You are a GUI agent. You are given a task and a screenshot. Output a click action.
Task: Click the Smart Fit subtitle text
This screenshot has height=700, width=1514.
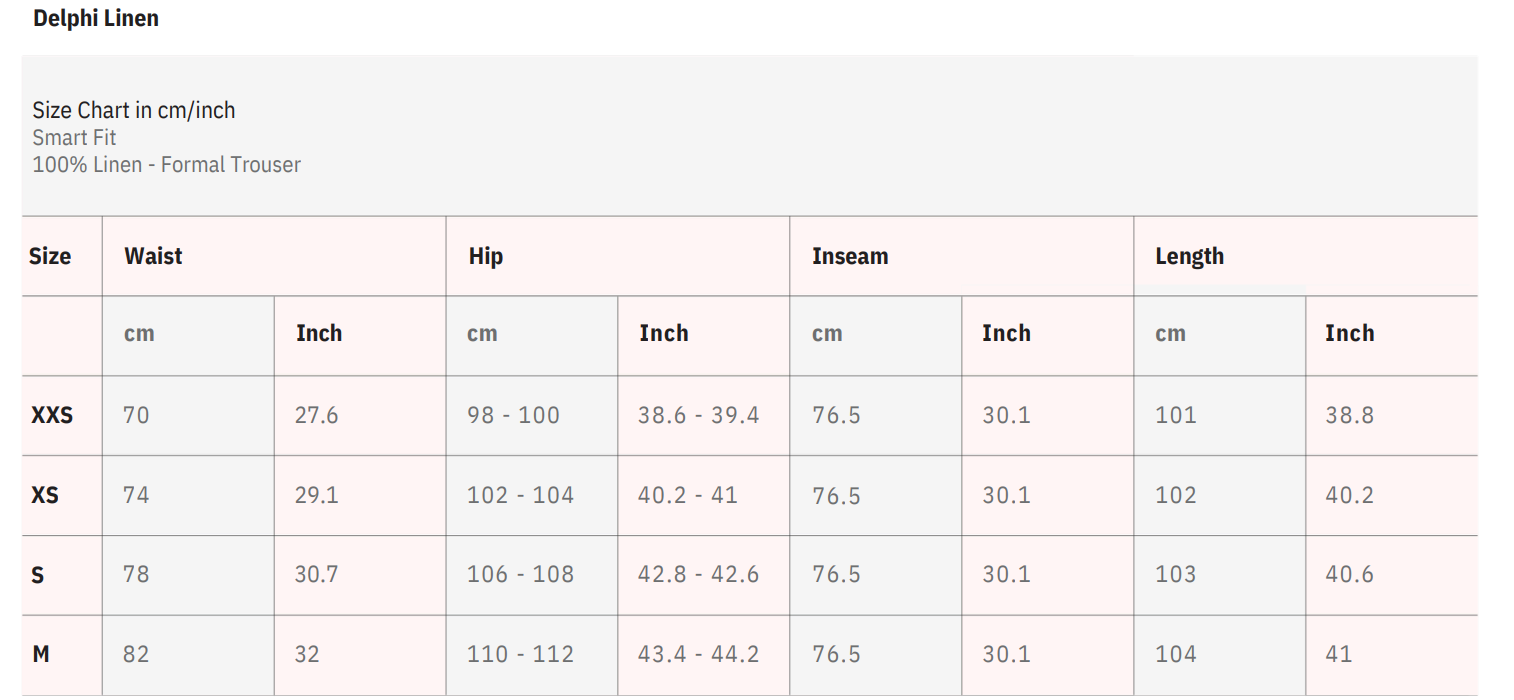pos(74,137)
